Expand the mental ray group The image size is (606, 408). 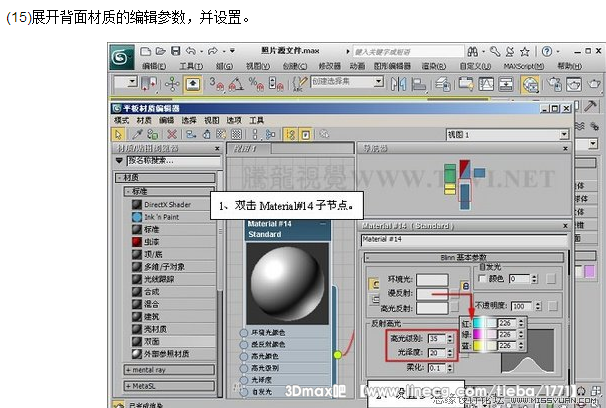[169, 370]
